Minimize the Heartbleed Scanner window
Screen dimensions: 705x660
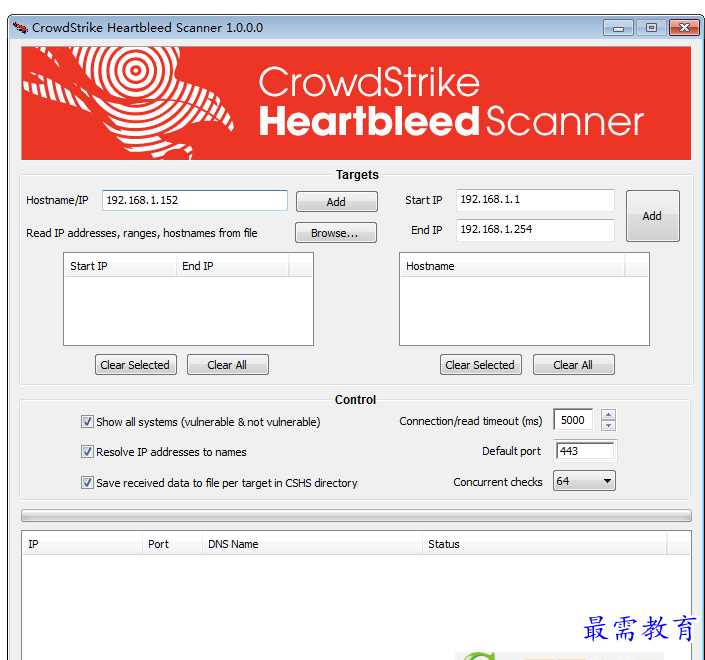pyautogui.click(x=618, y=28)
